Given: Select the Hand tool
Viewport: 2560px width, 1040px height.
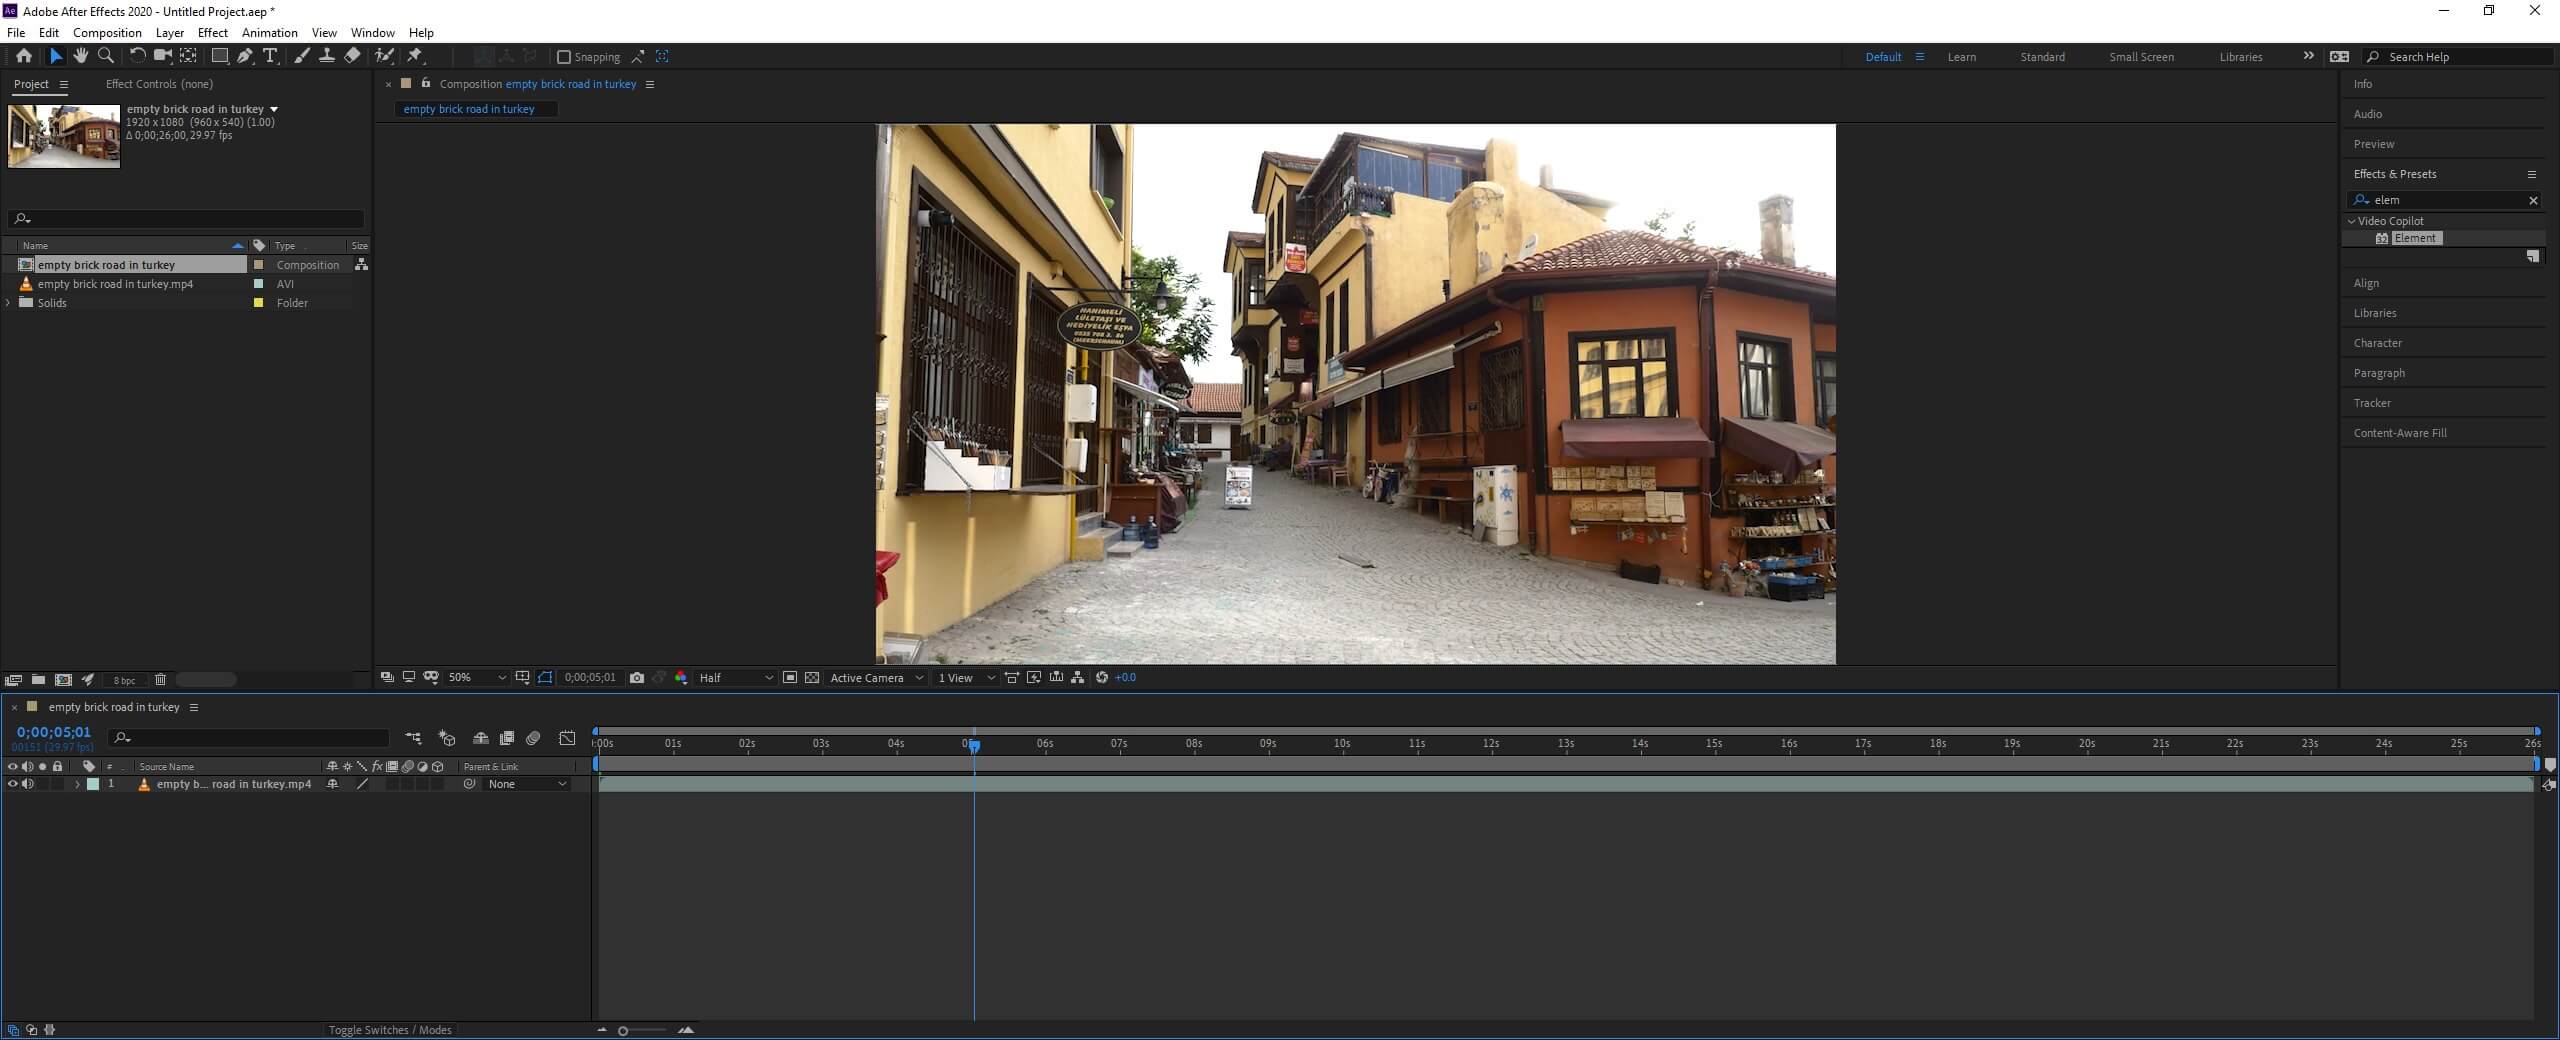Looking at the screenshot, I should 81,56.
